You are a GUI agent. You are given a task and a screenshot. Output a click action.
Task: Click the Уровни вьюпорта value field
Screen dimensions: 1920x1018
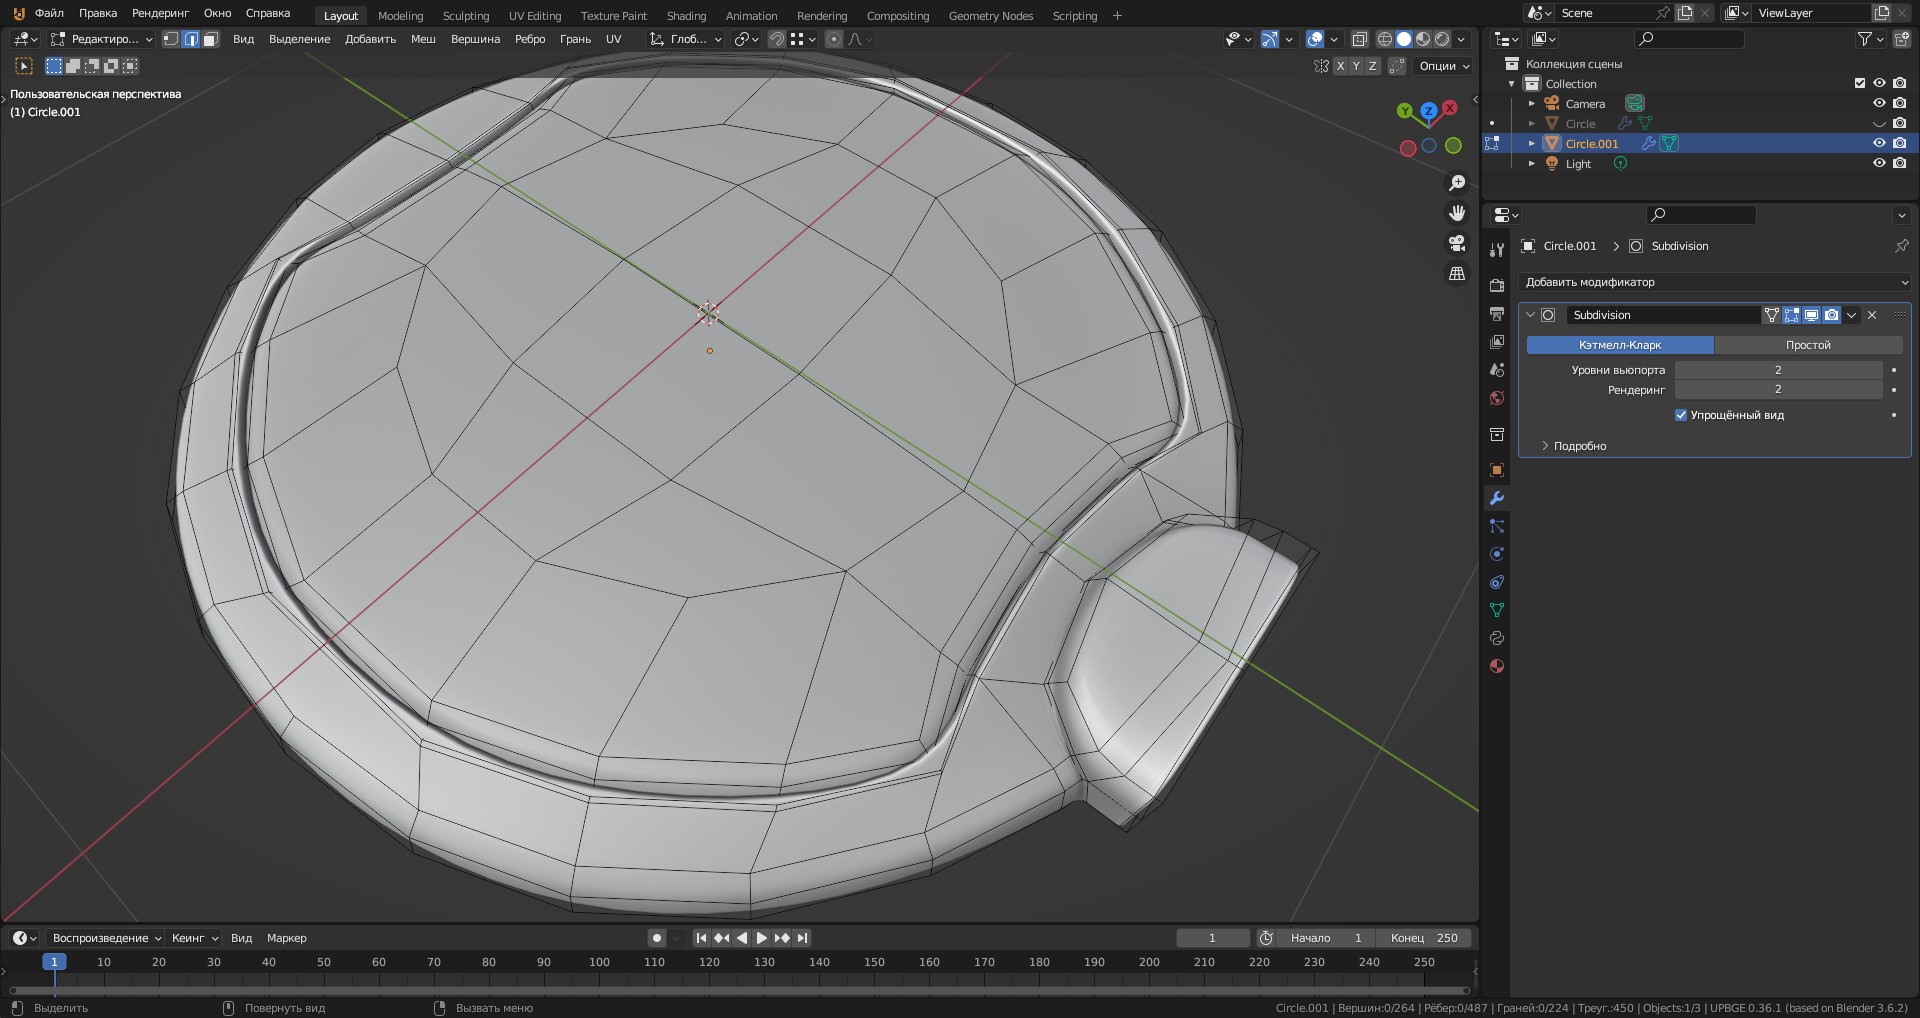[1777, 370]
